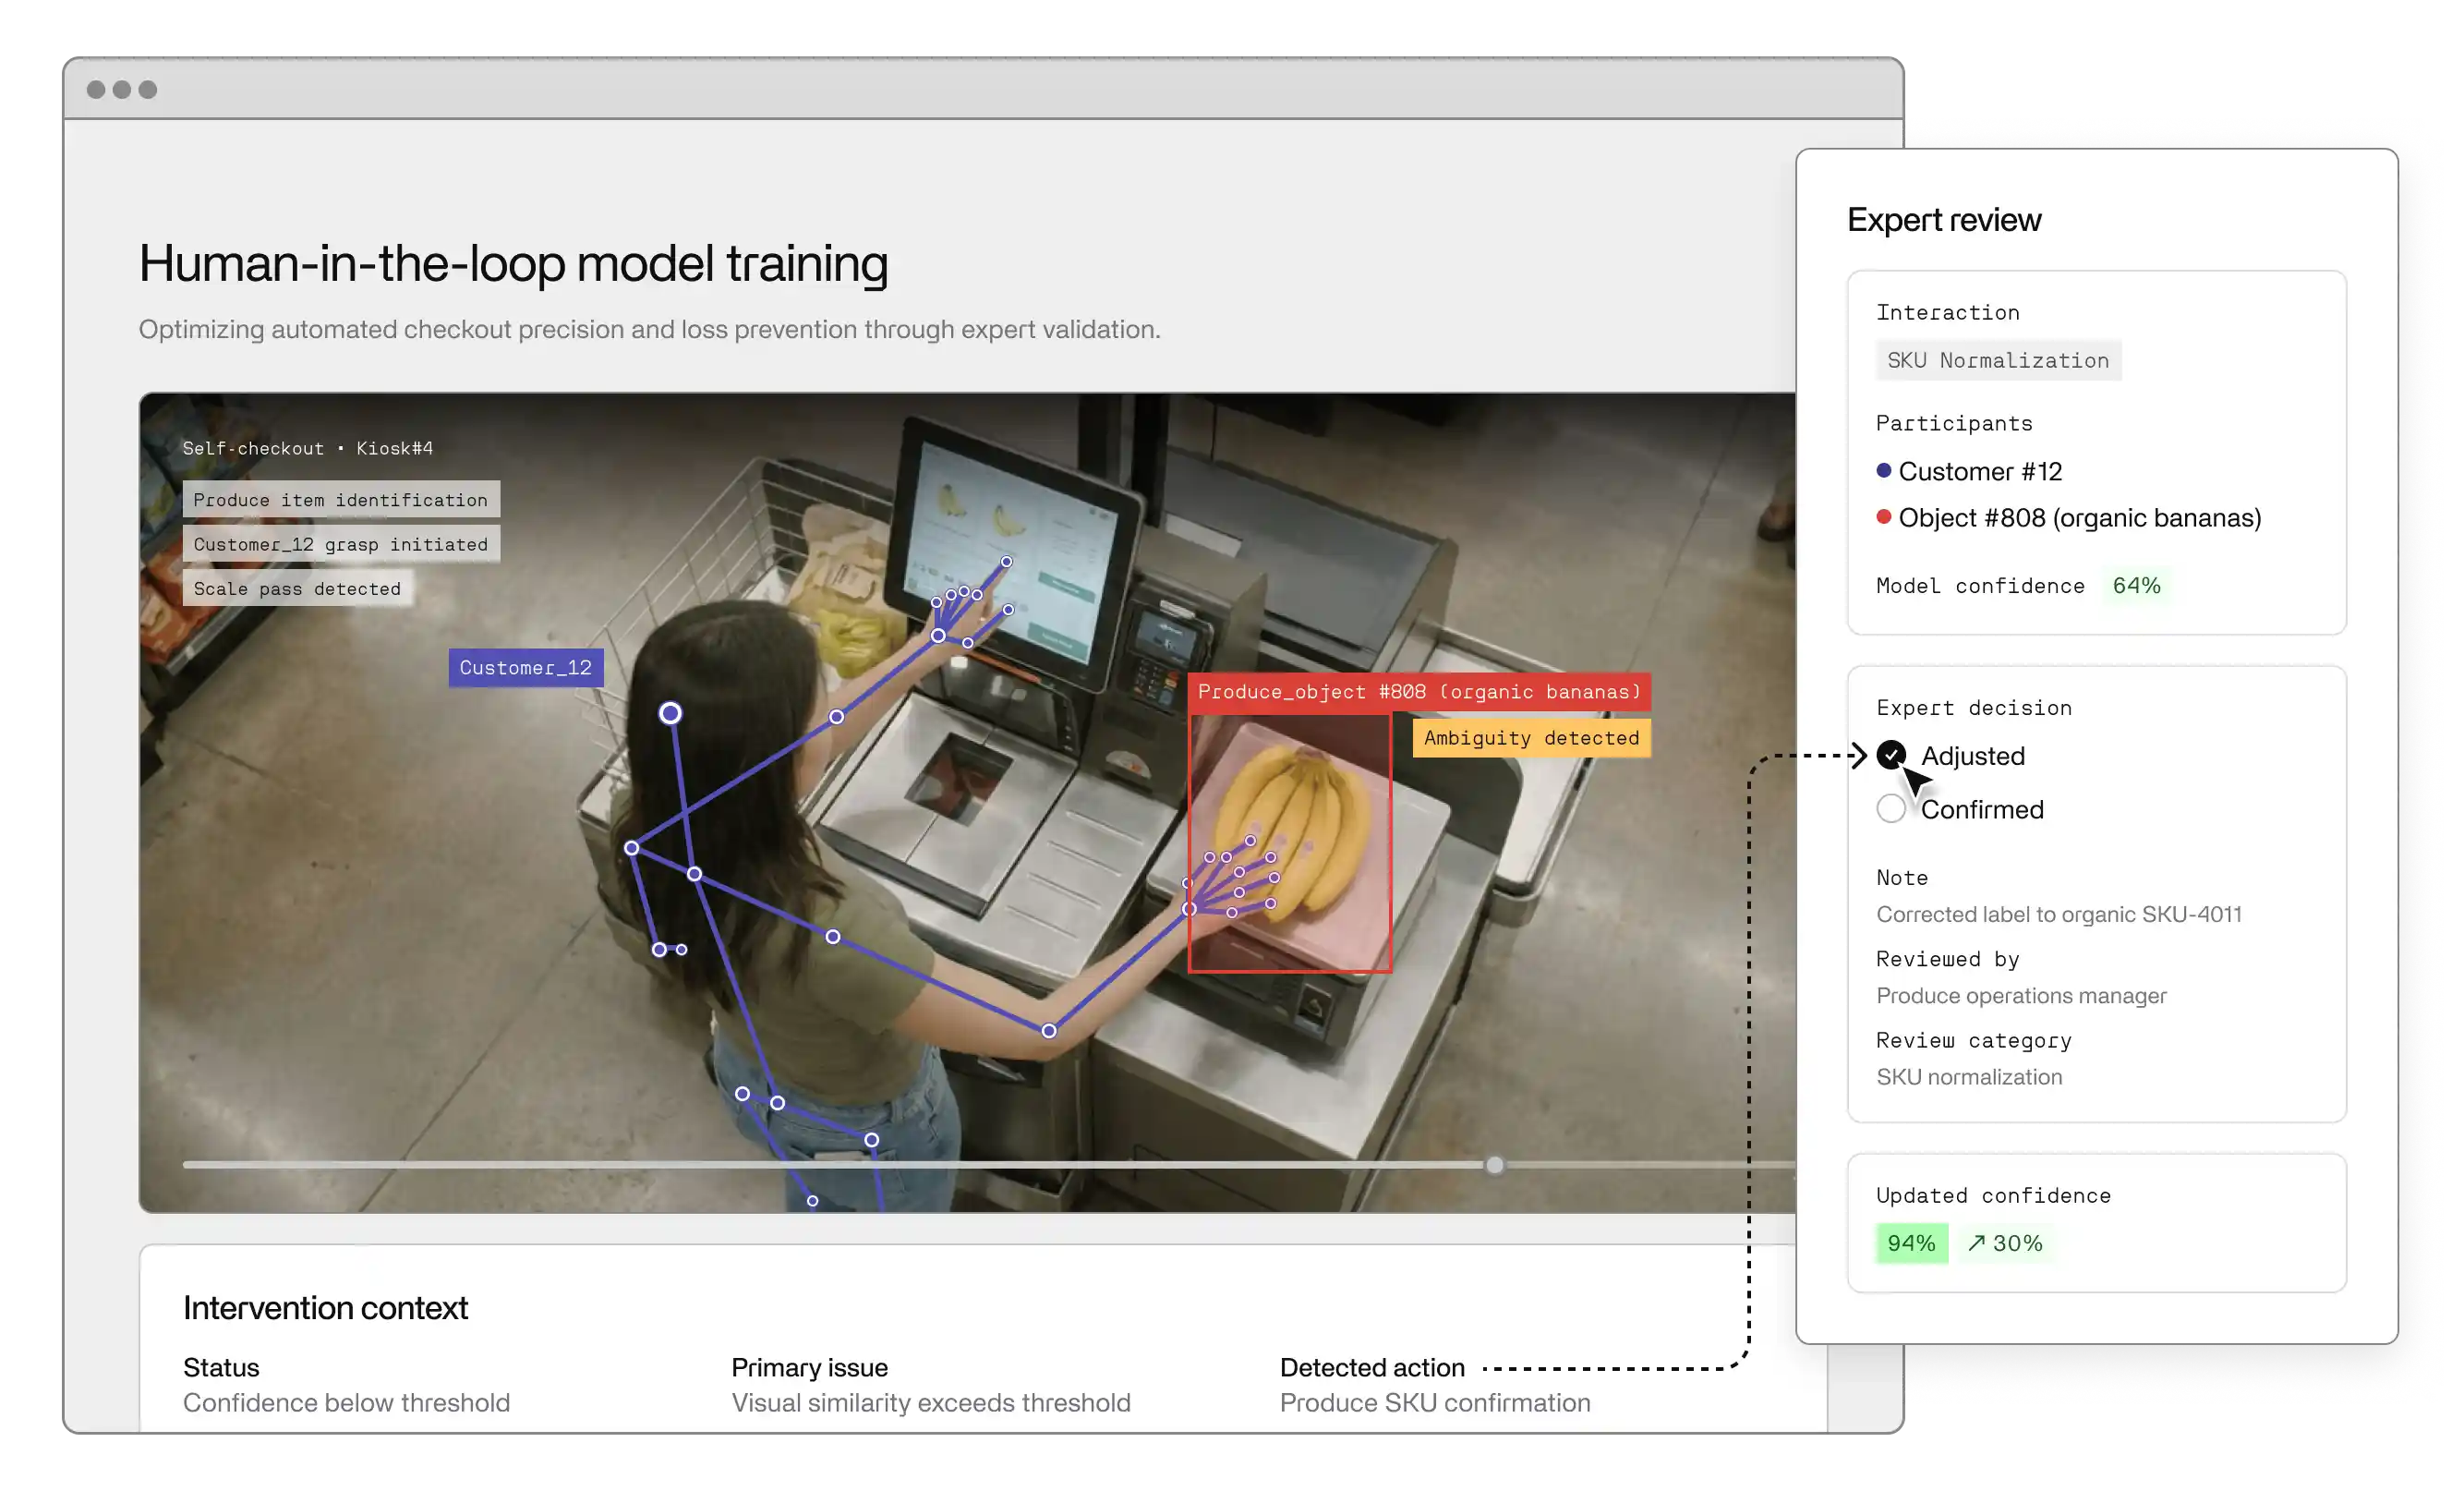Click the Scale pass detected tag
Screen dimensions: 2464x1491
click(297, 589)
